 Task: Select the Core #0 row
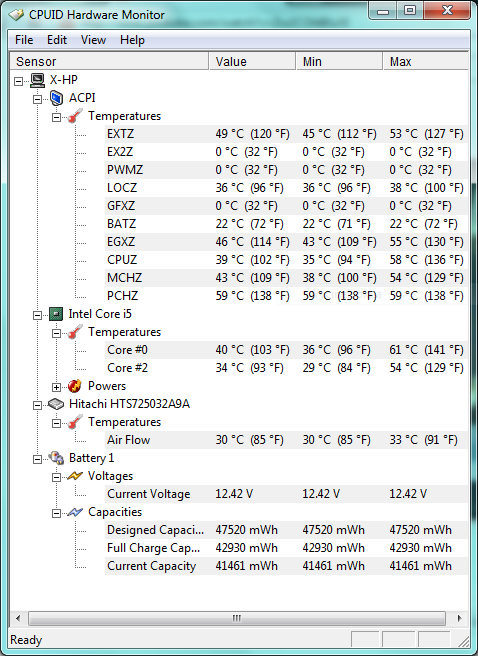[x=286, y=350]
